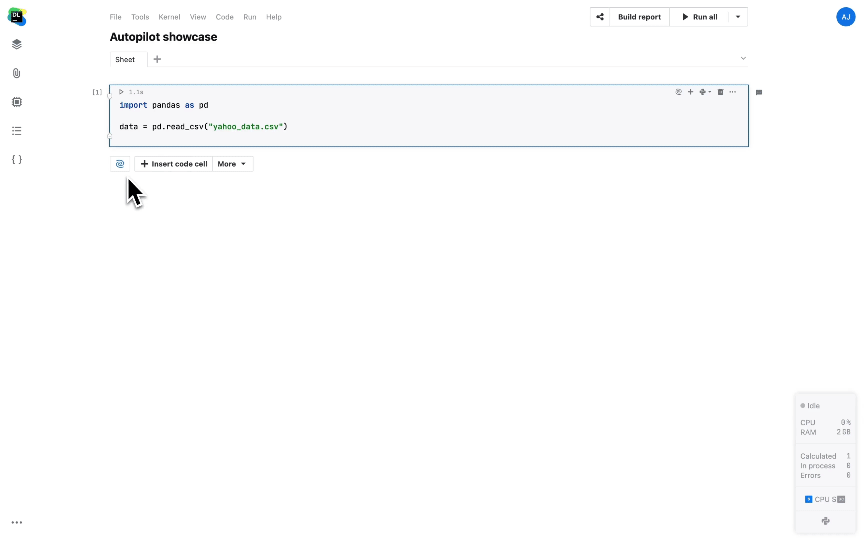Add a new sheet with plus tab
Image resolution: width=864 pixels, height=540 pixels.
tap(157, 59)
